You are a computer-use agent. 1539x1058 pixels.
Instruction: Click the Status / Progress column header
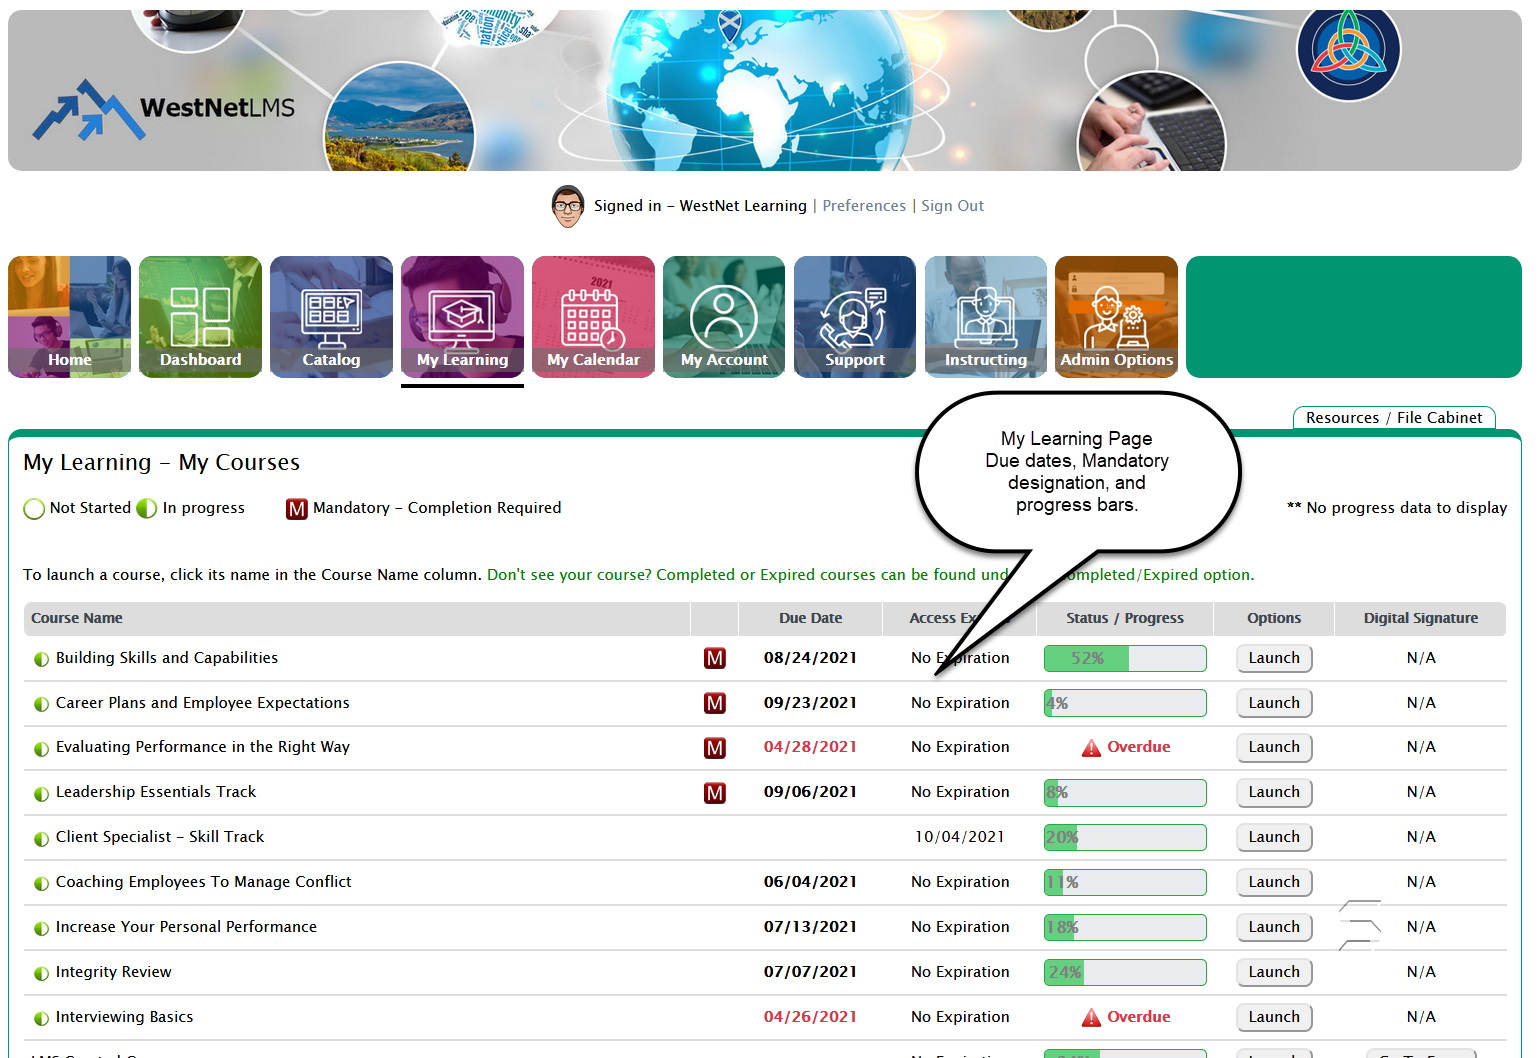click(x=1124, y=618)
